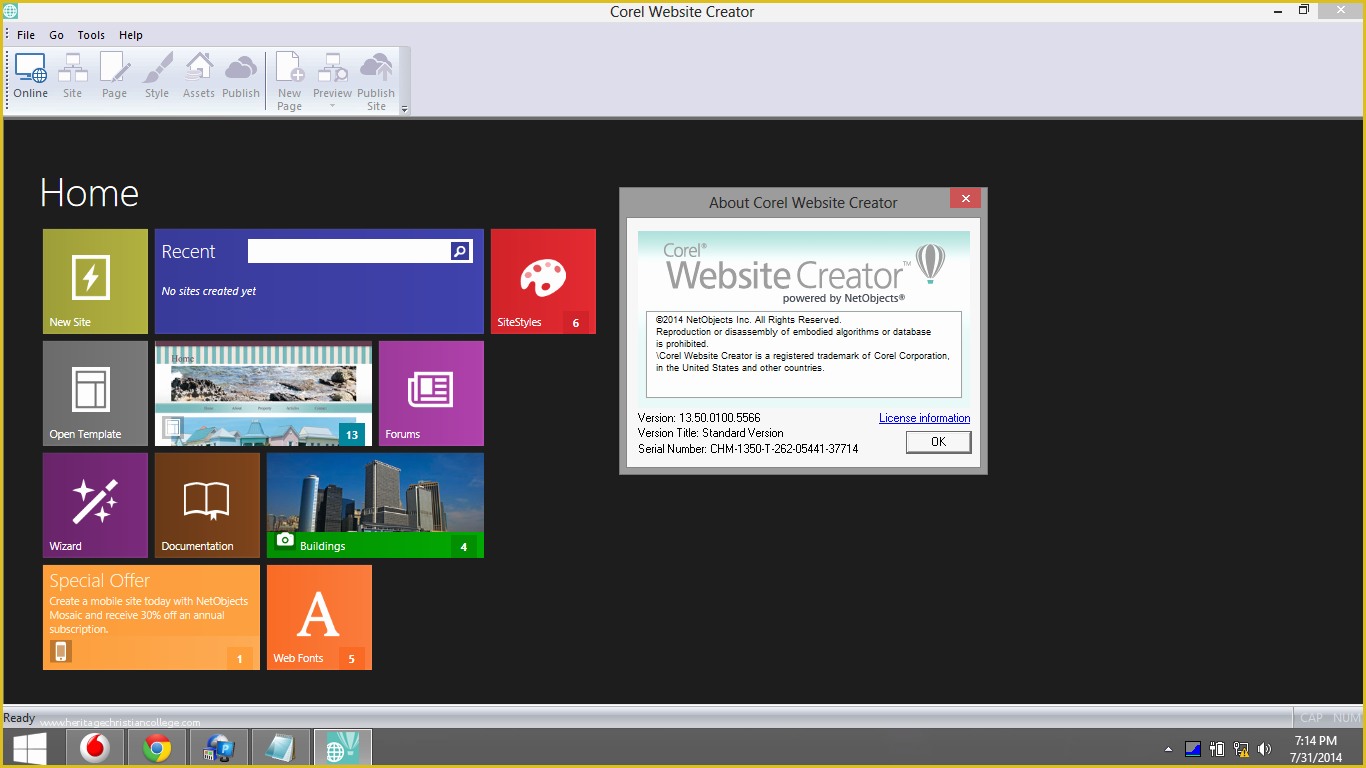Click the network status tray icon

pos(1241,749)
